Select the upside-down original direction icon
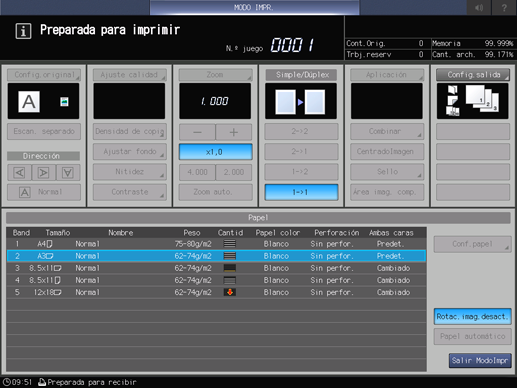The width and height of the screenshot is (517, 388). click(68, 173)
